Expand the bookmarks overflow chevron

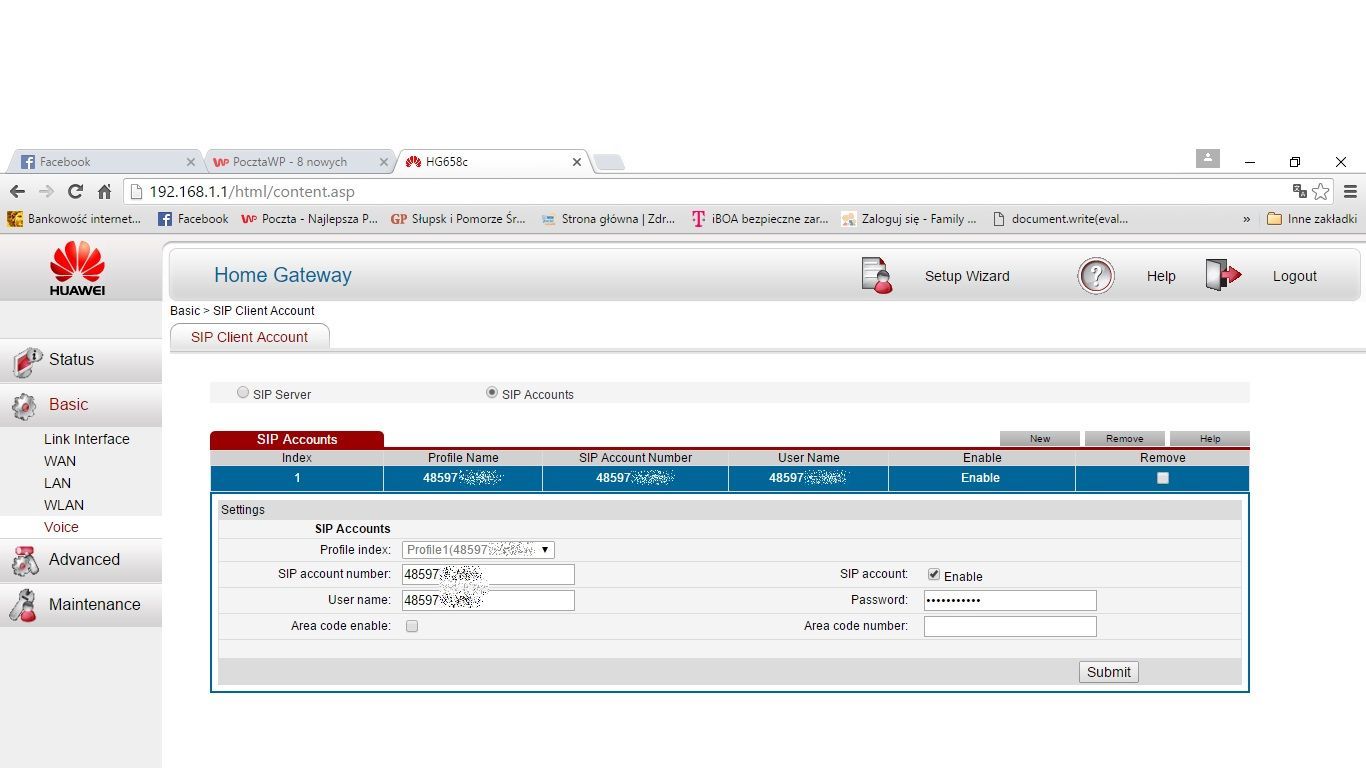pos(1246,219)
